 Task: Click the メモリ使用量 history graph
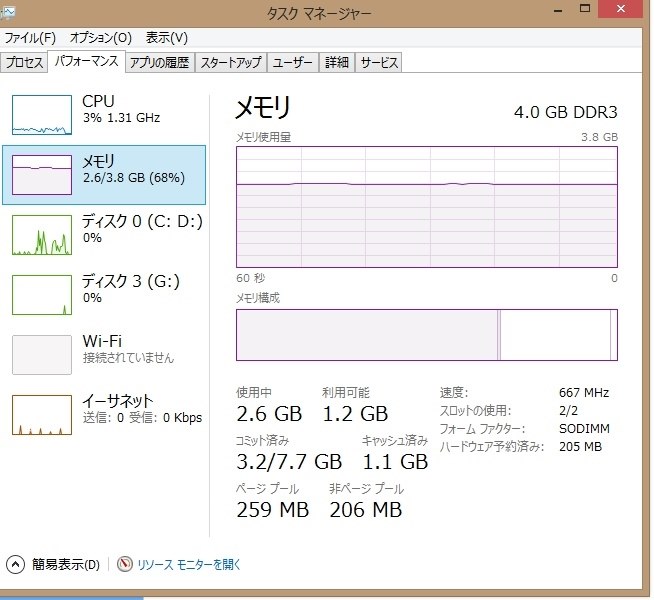pos(426,207)
